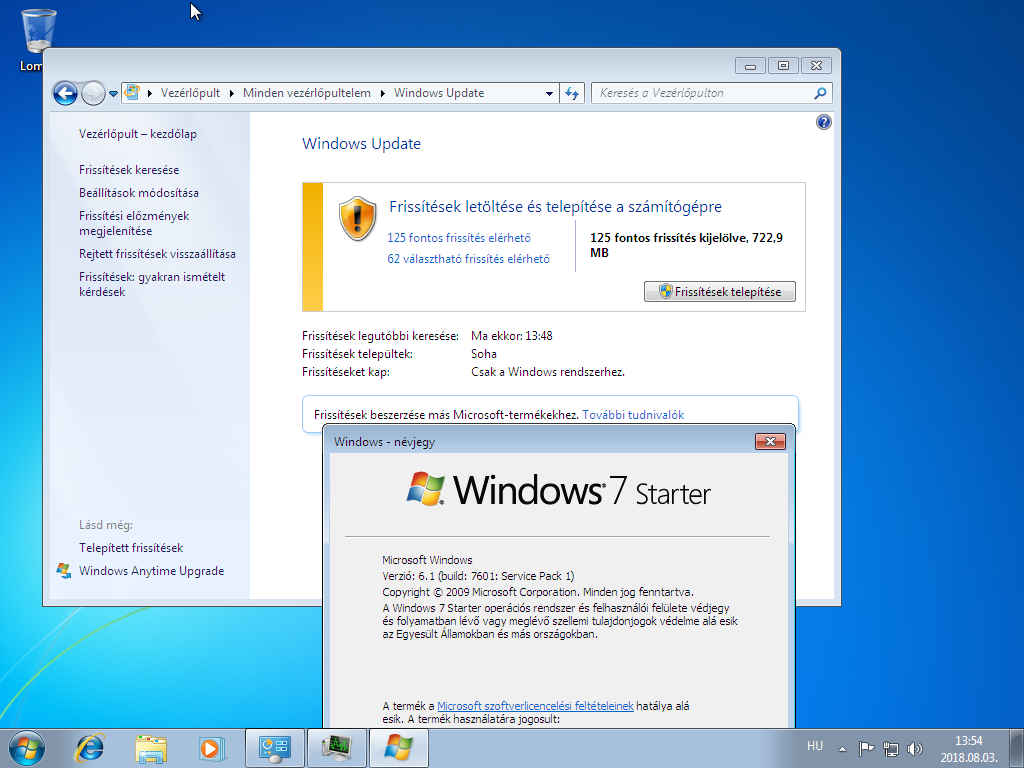The height and width of the screenshot is (768, 1024).
Task: Open Microsoft szoftverlicencelési feltételeinek link
Action: click(x=535, y=706)
